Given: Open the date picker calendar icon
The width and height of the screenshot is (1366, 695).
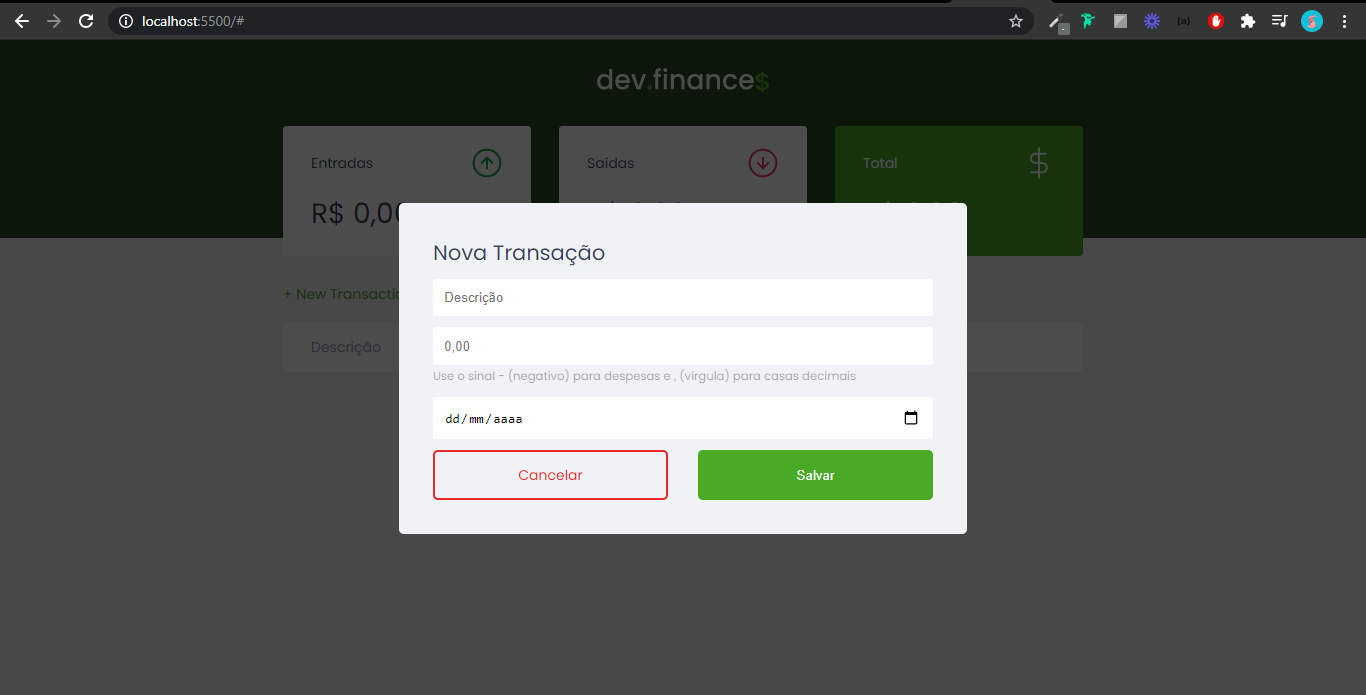Looking at the screenshot, I should pyautogui.click(x=911, y=418).
